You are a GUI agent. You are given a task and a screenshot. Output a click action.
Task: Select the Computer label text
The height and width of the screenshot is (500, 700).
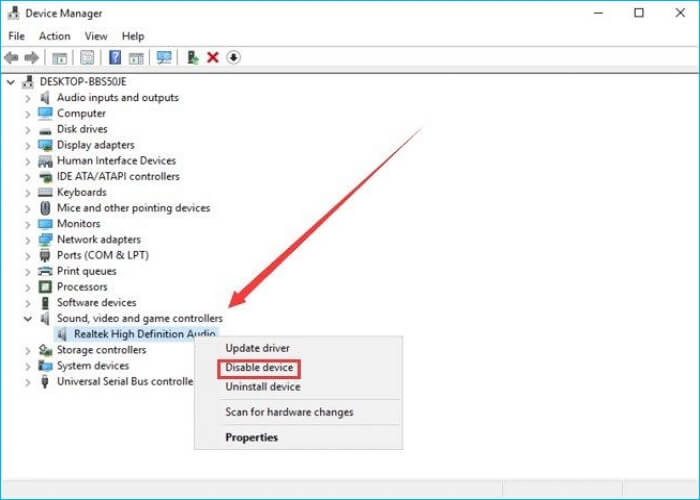(81, 113)
